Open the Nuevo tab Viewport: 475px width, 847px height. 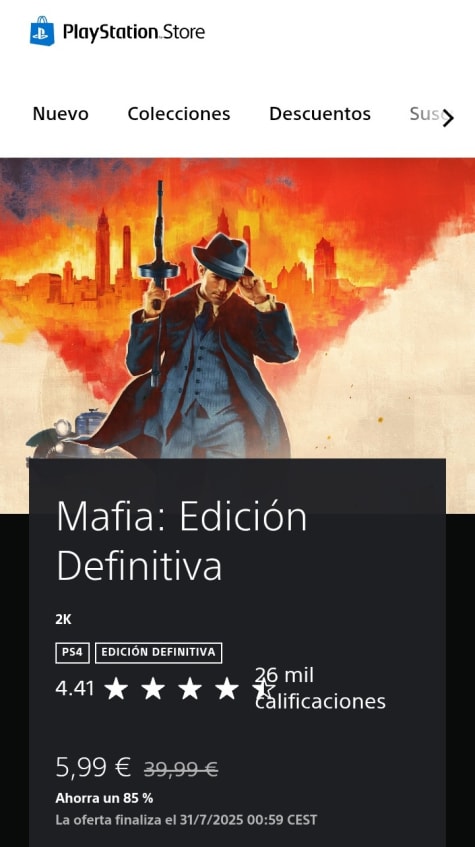tap(61, 114)
